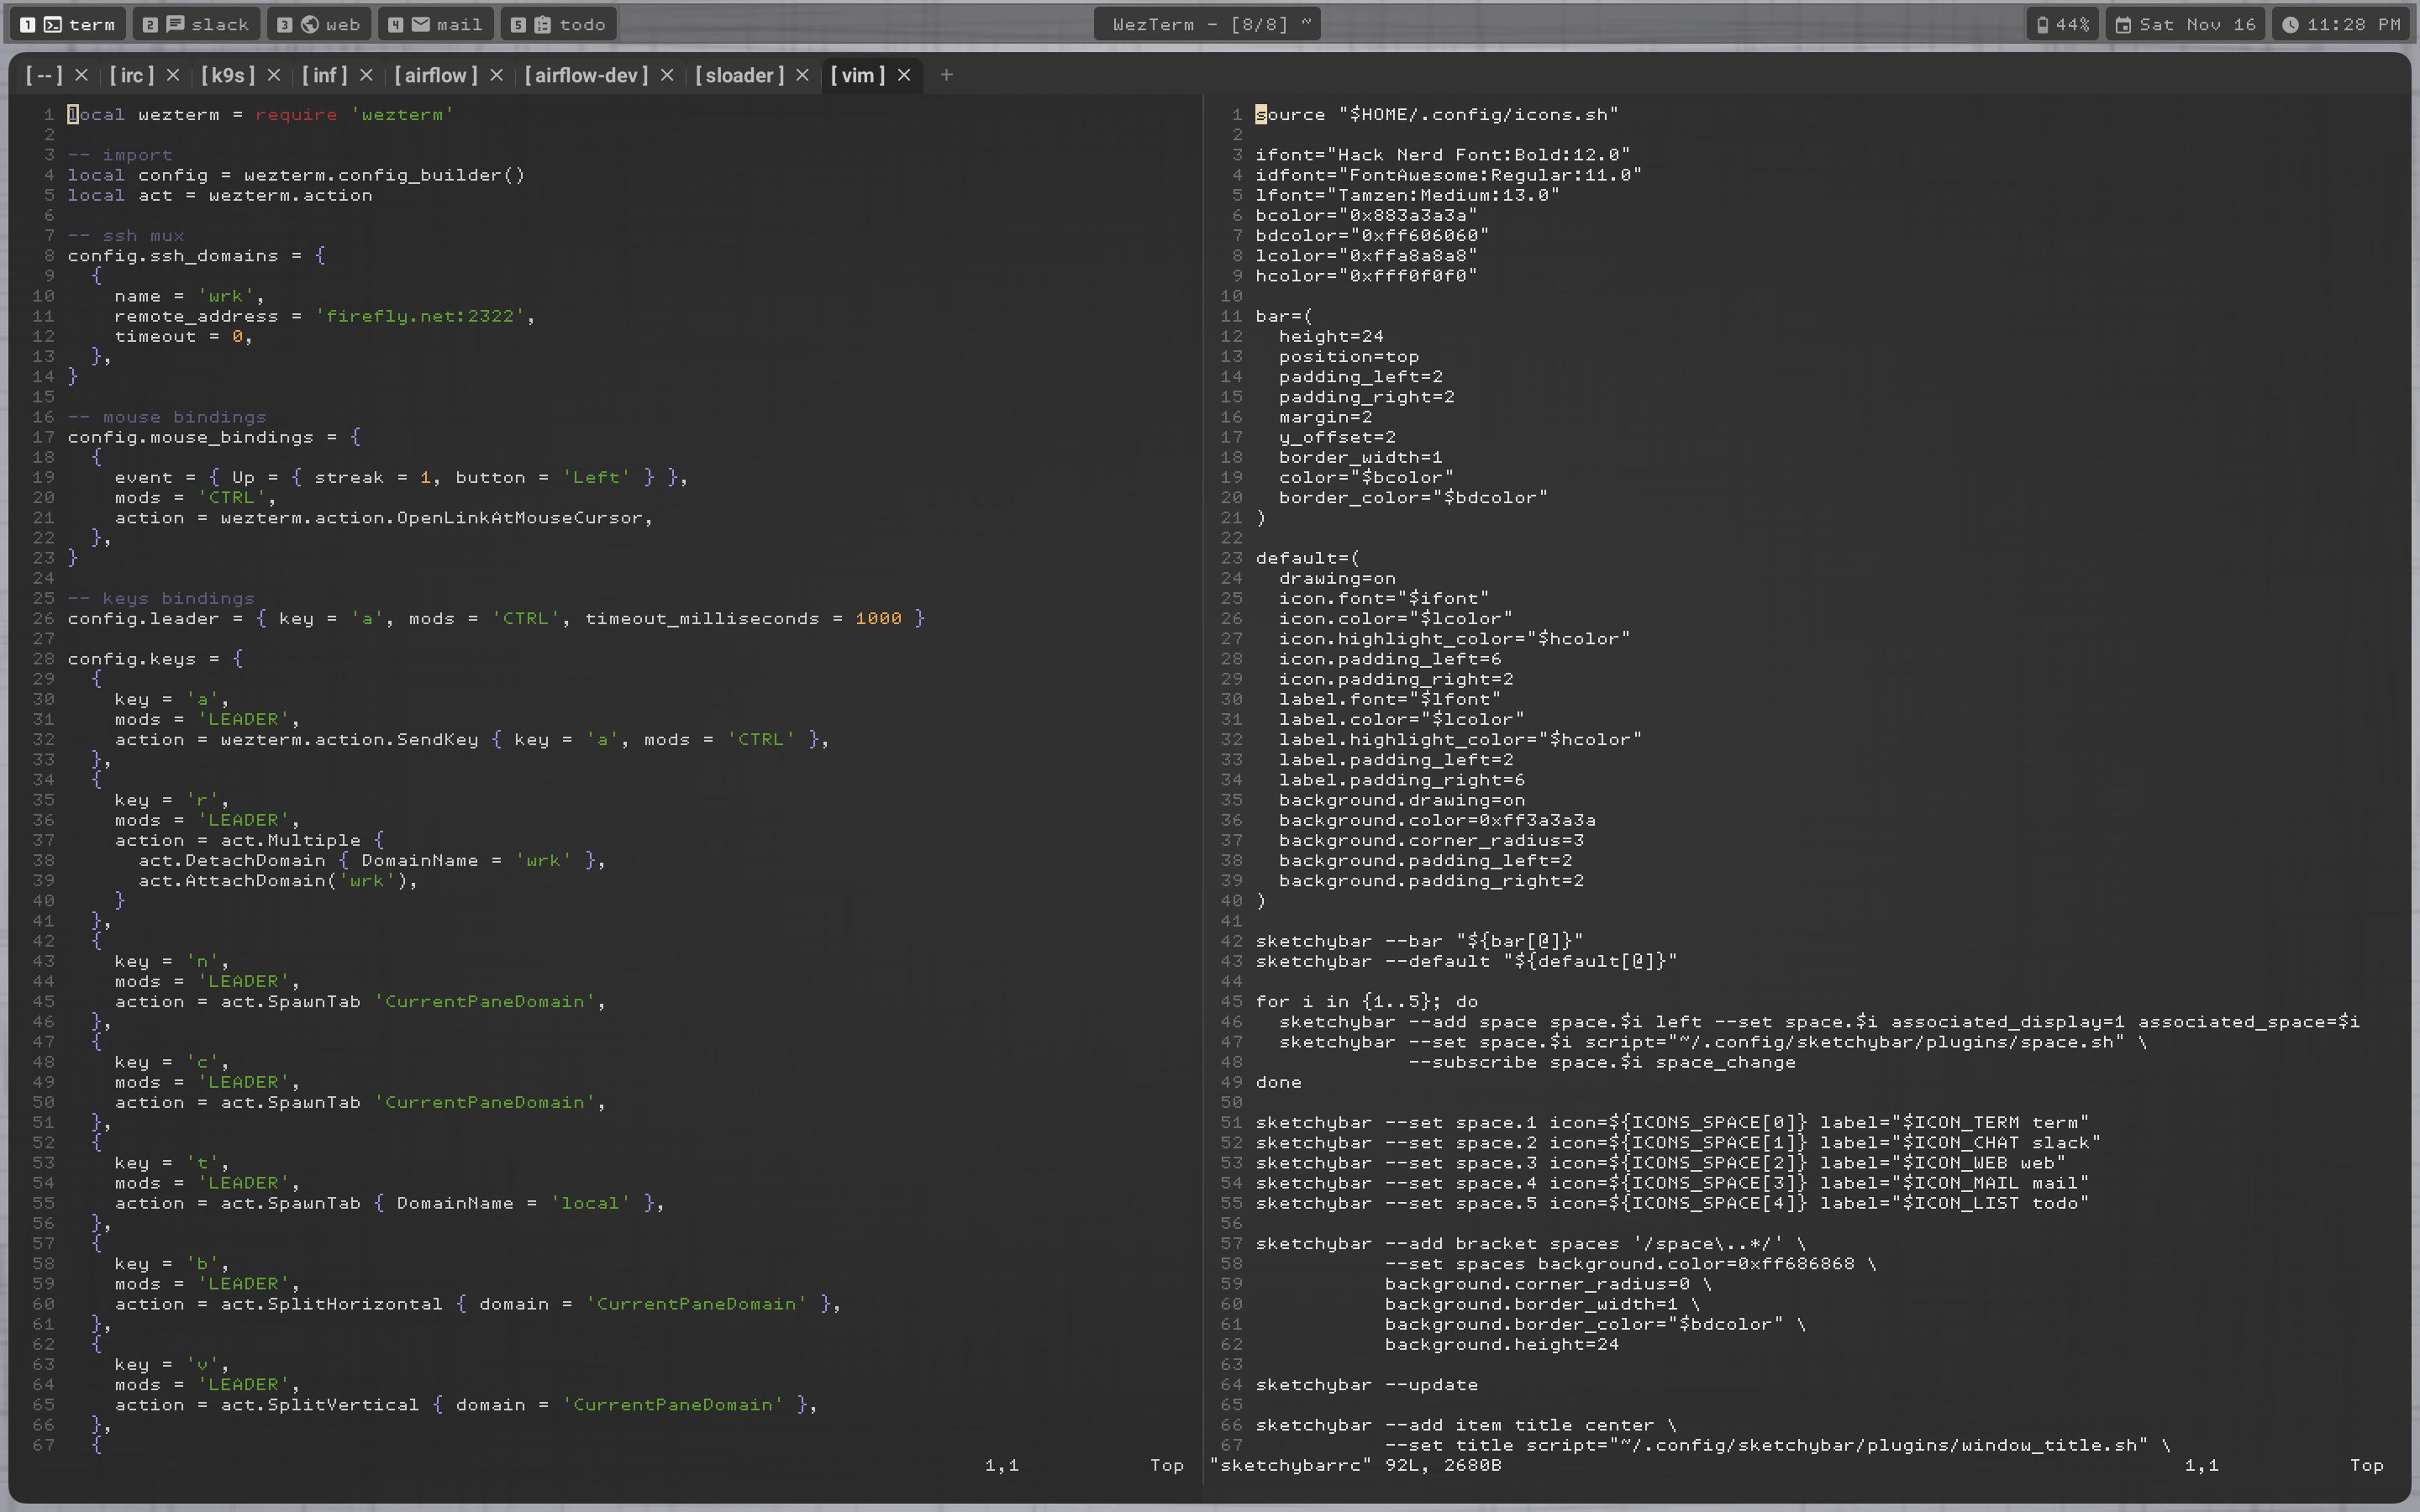Viewport: 2420px width, 1512px height.
Task: Click the battery 44% status item
Action: tap(2063, 24)
